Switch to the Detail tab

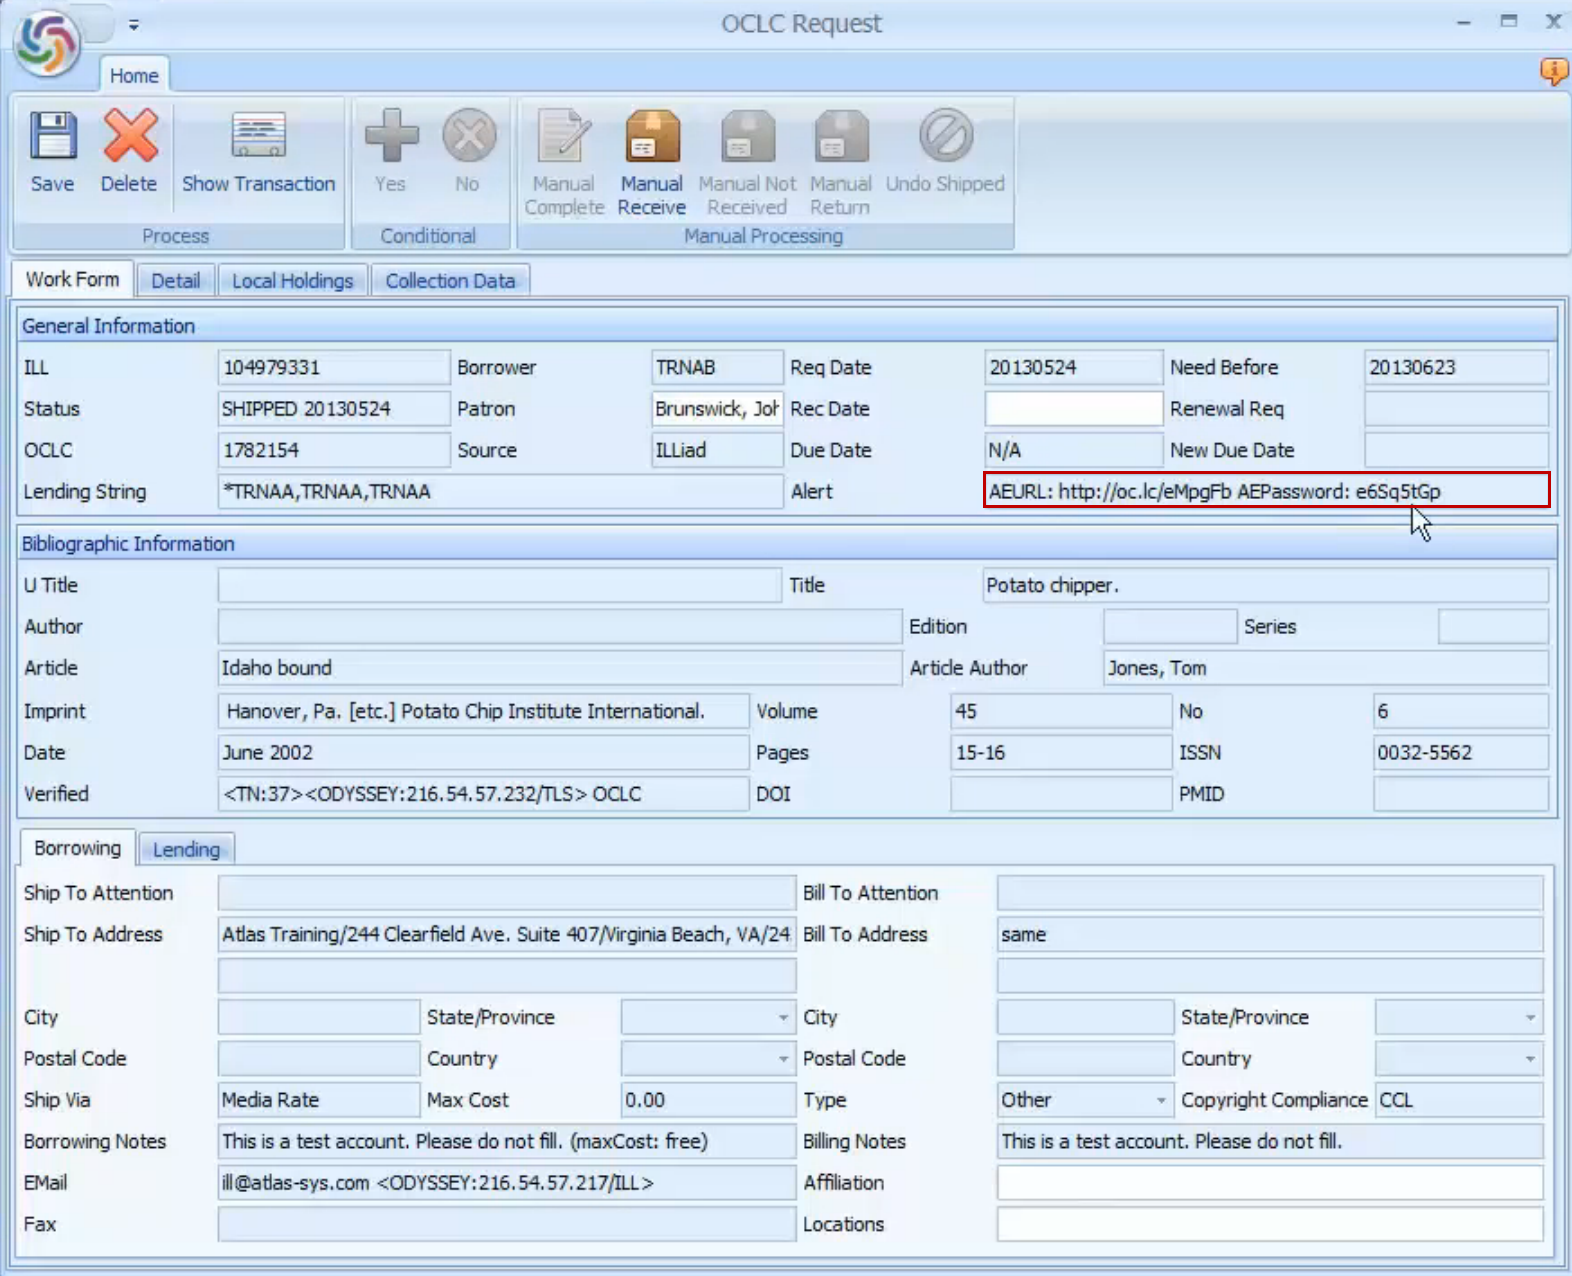coord(175,281)
